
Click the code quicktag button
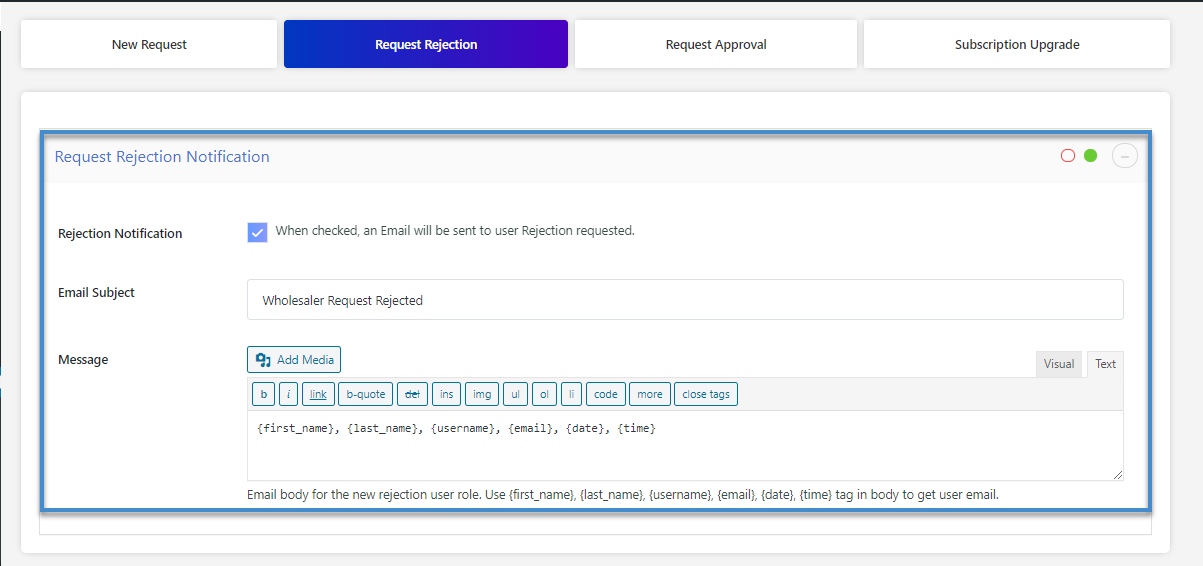point(606,394)
